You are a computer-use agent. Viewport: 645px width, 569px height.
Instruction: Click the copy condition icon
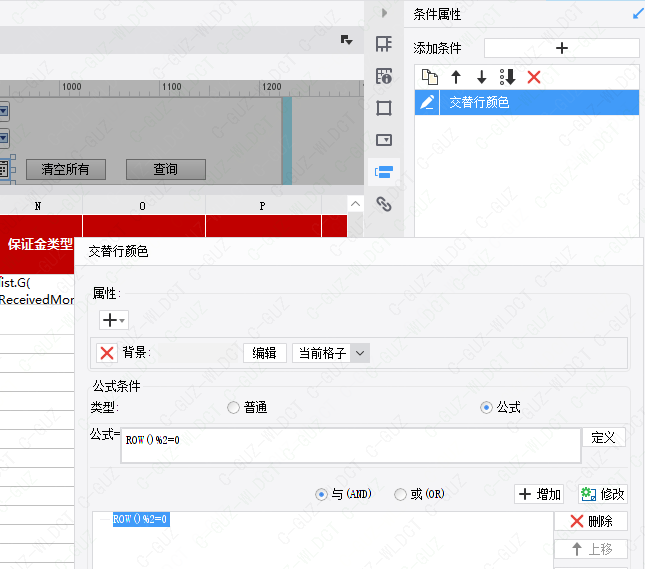click(x=430, y=77)
